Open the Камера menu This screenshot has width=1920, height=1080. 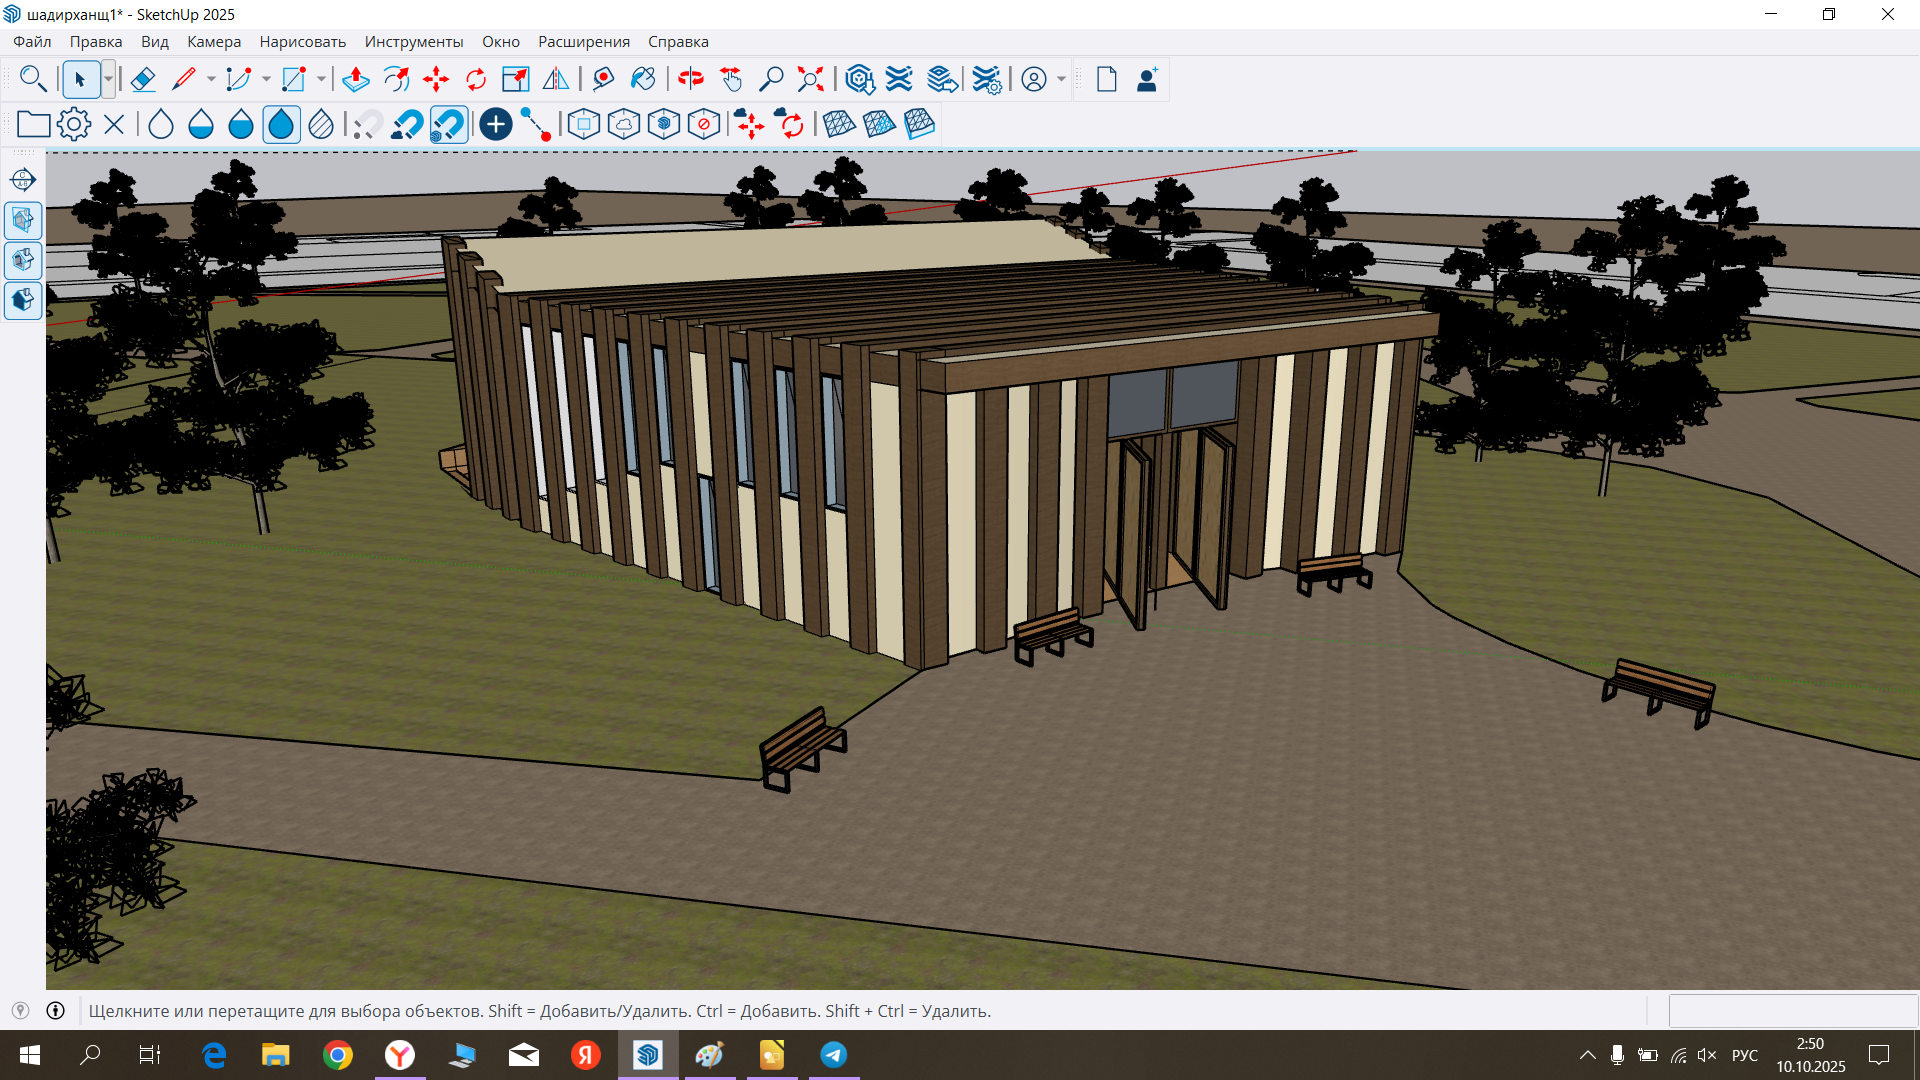click(x=214, y=41)
